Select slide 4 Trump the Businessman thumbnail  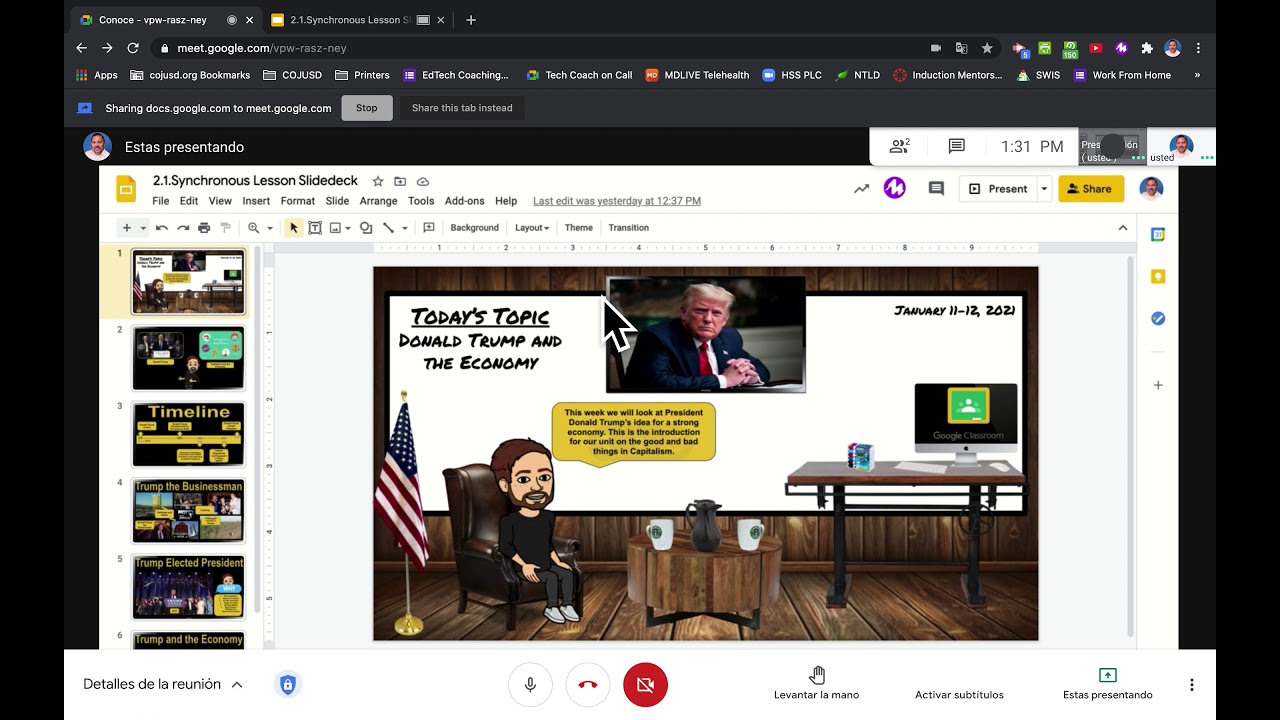coord(188,510)
